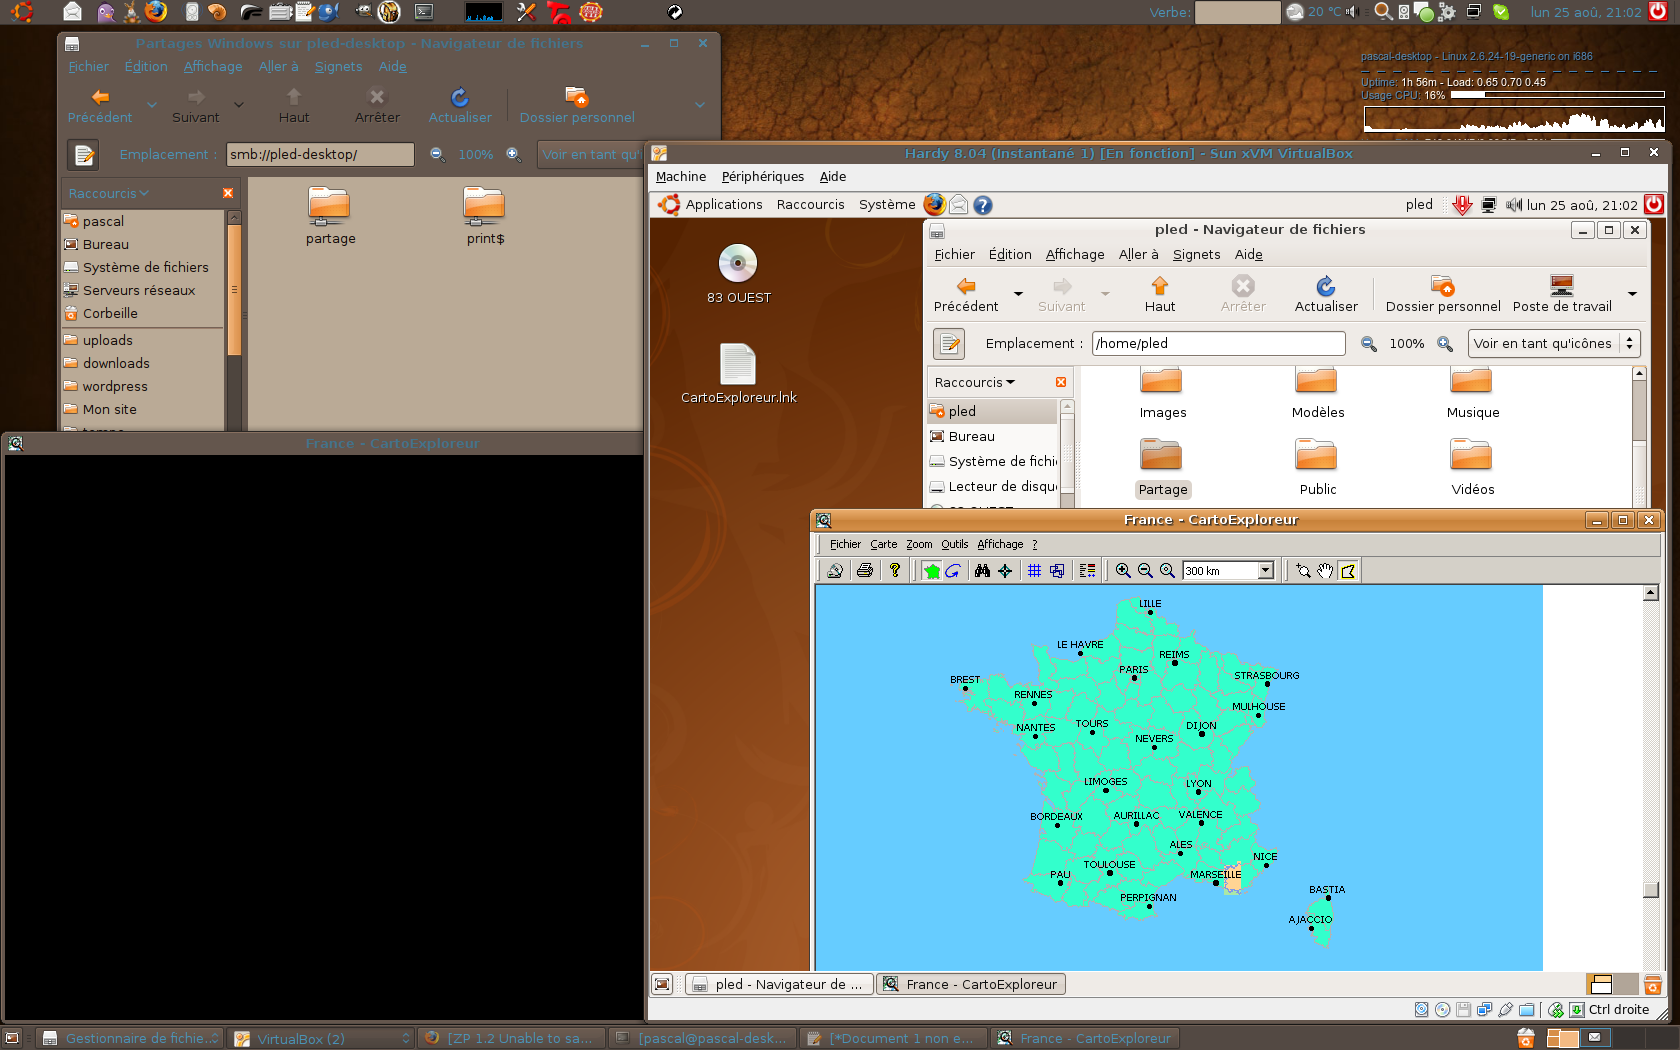The image size is (1680, 1050).
Task: Click zoom in magnifier in pled navigator
Action: [x=1445, y=344]
